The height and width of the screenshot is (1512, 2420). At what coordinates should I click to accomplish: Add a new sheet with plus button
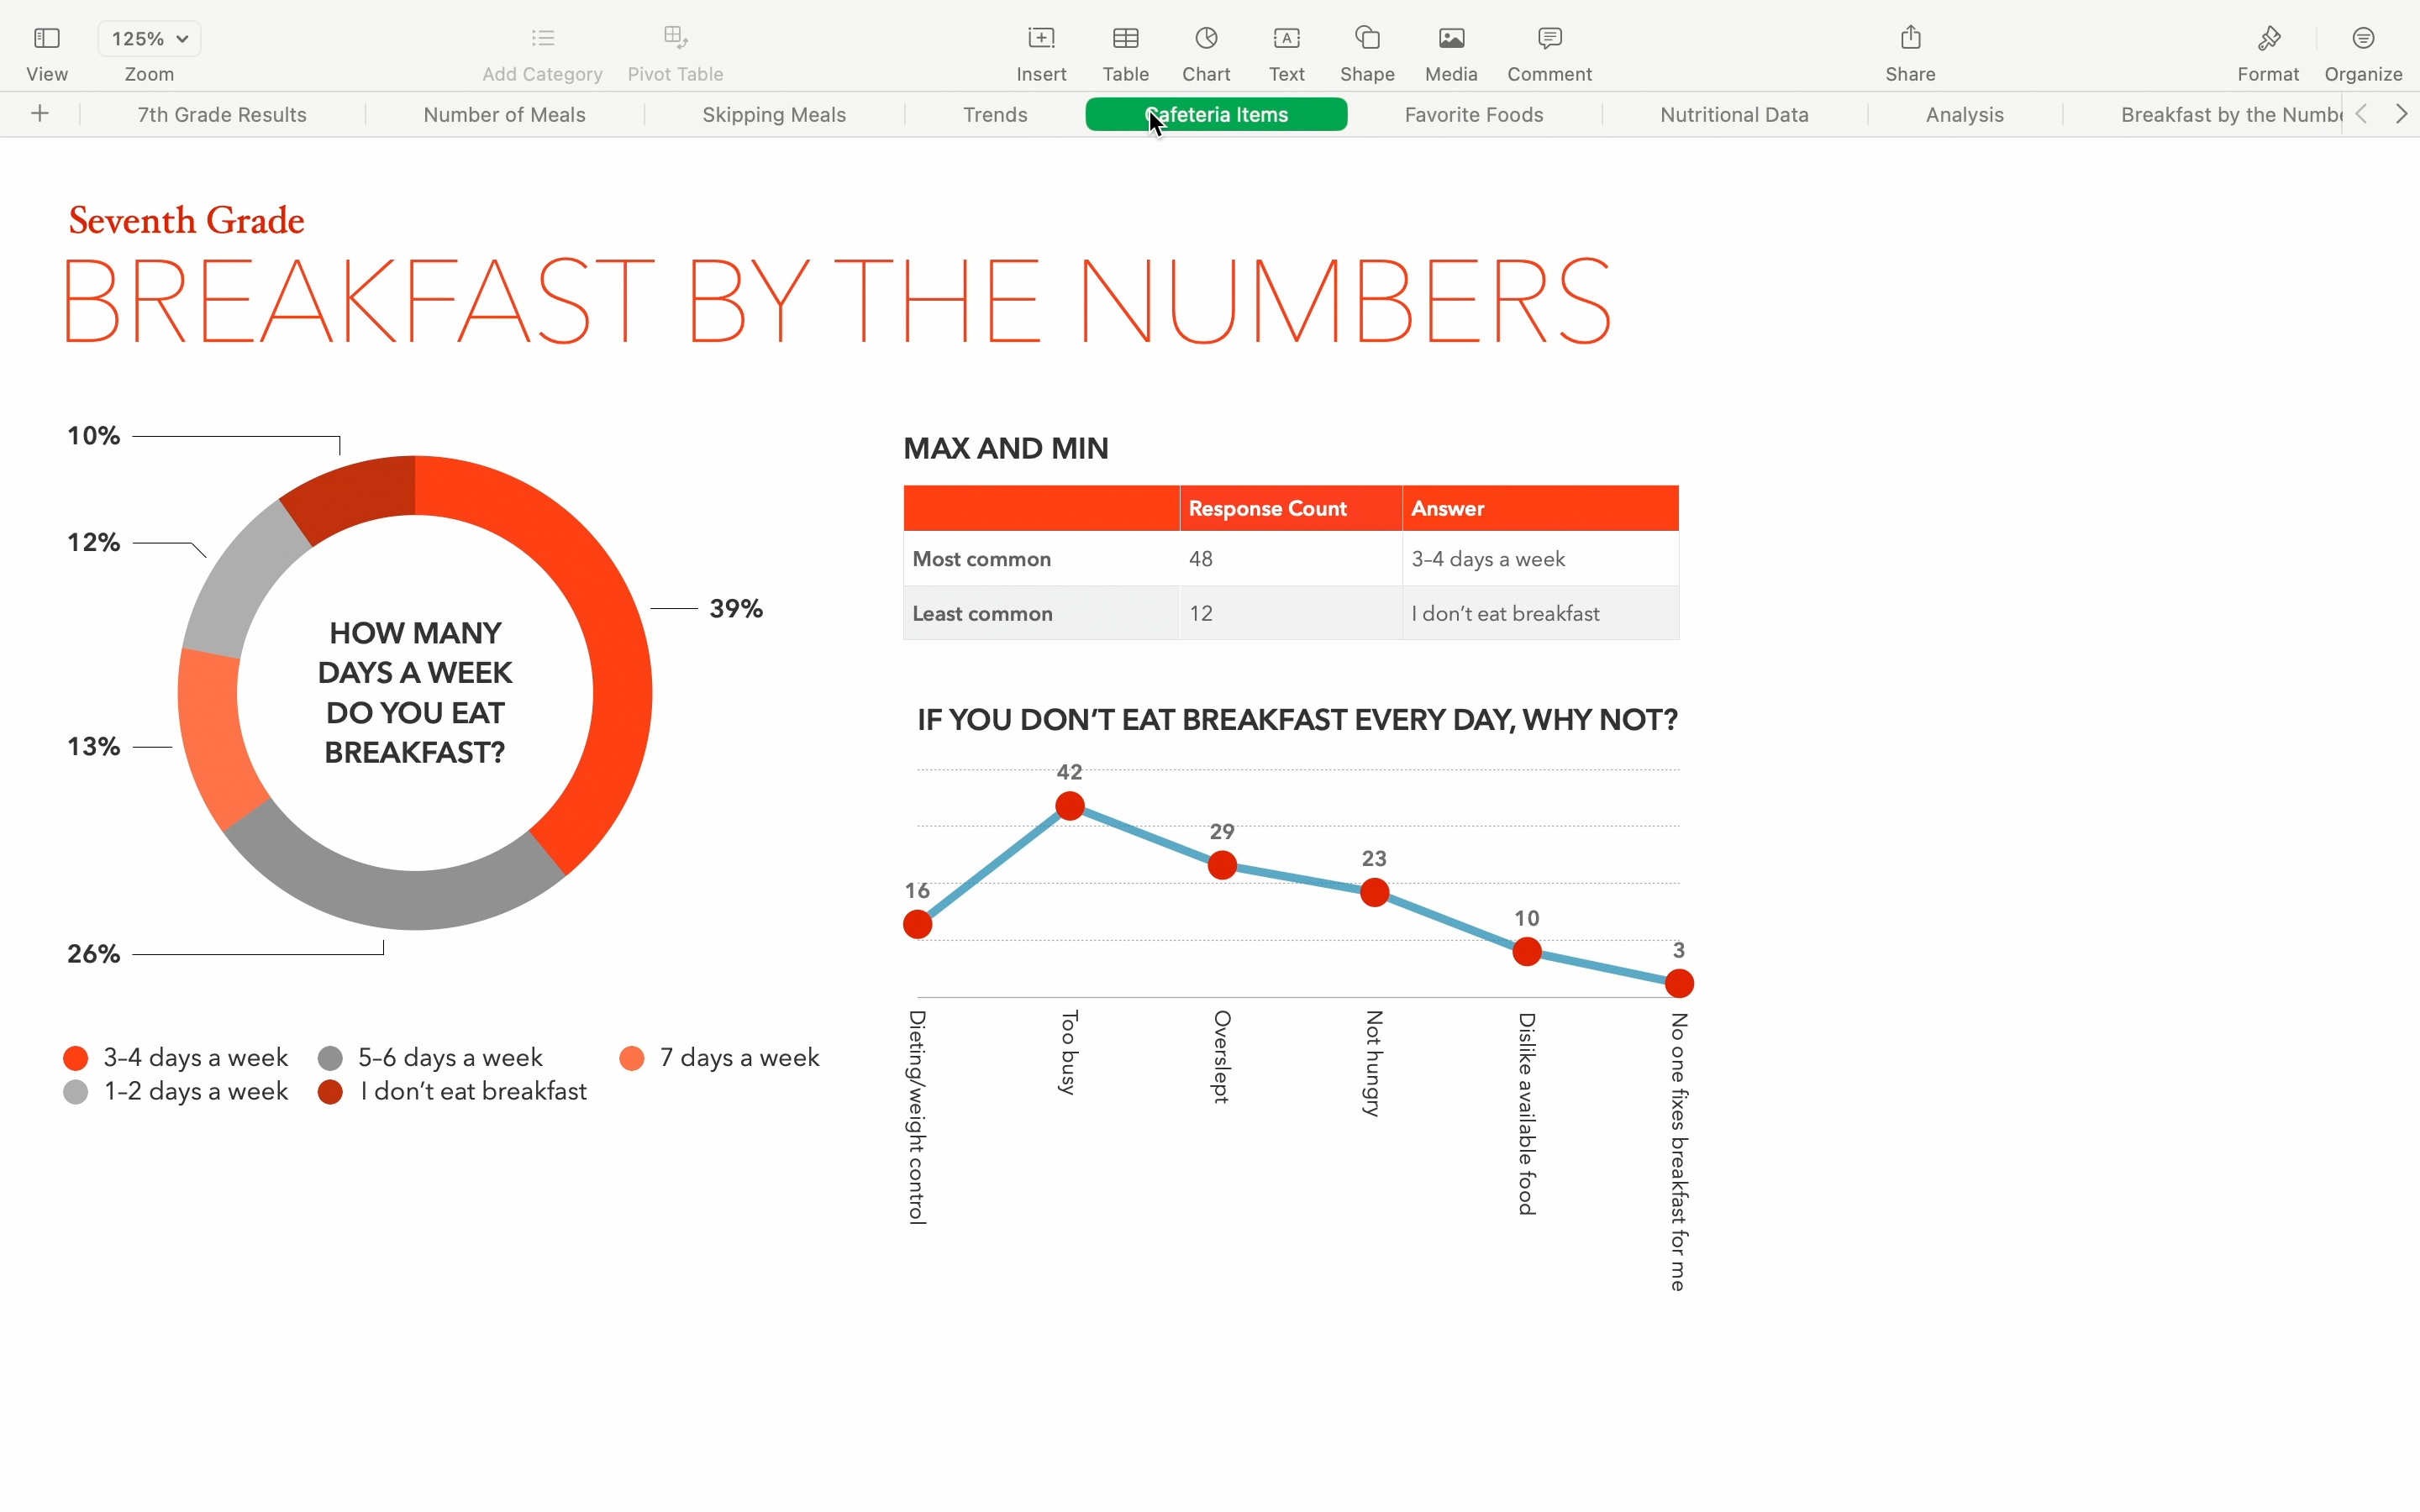click(40, 114)
